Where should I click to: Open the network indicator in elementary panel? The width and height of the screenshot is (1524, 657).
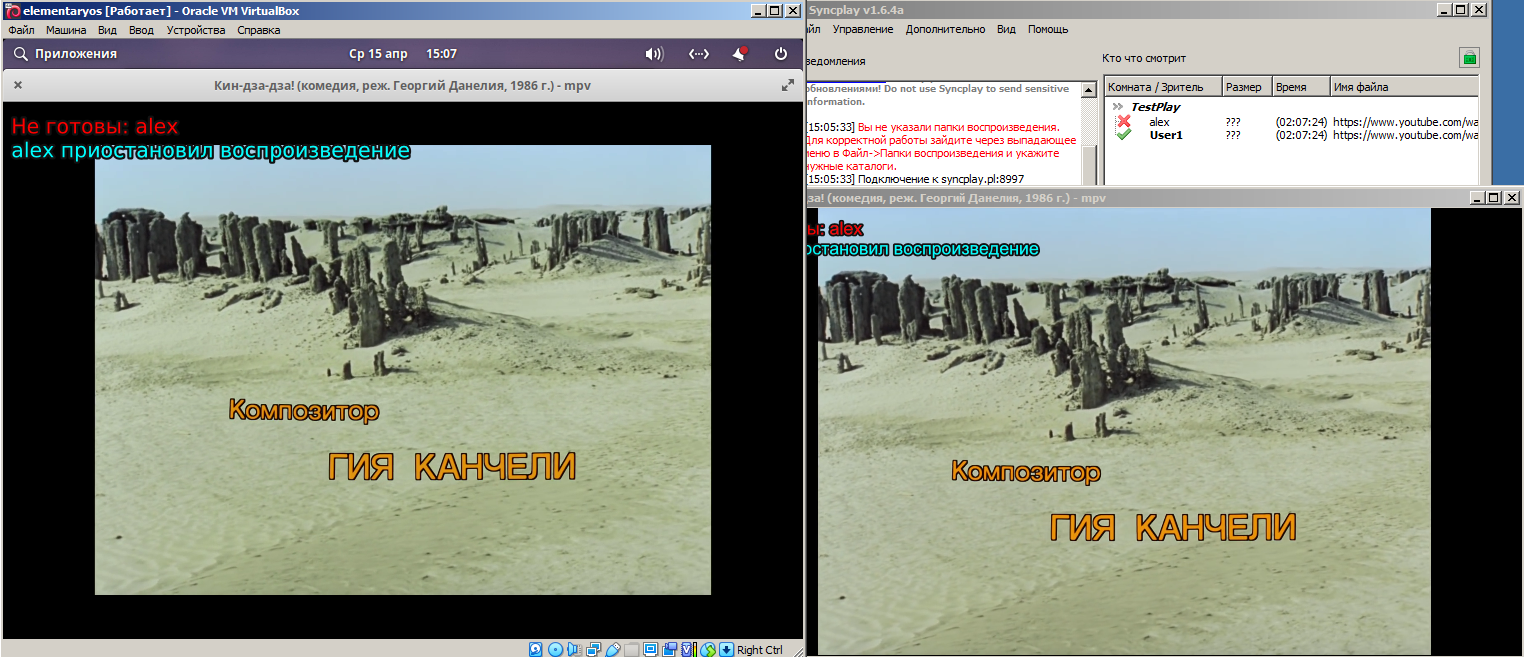click(699, 54)
